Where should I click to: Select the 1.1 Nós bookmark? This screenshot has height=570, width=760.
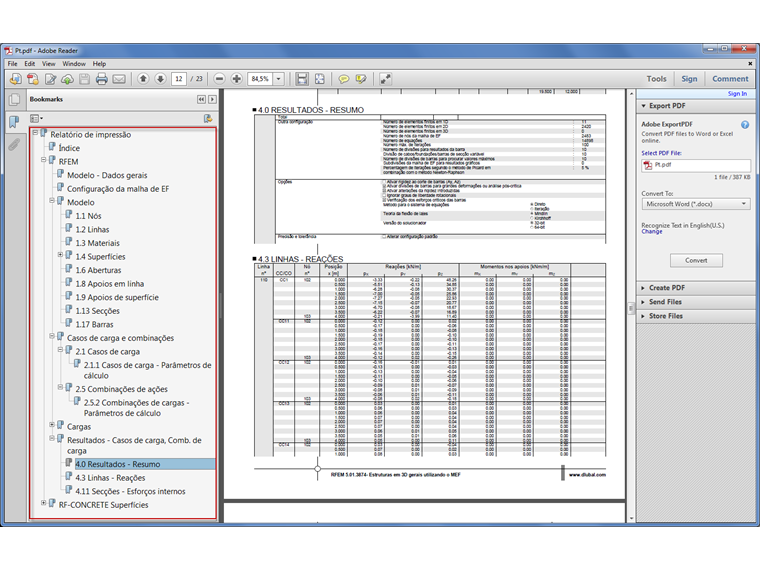[x=88, y=216]
